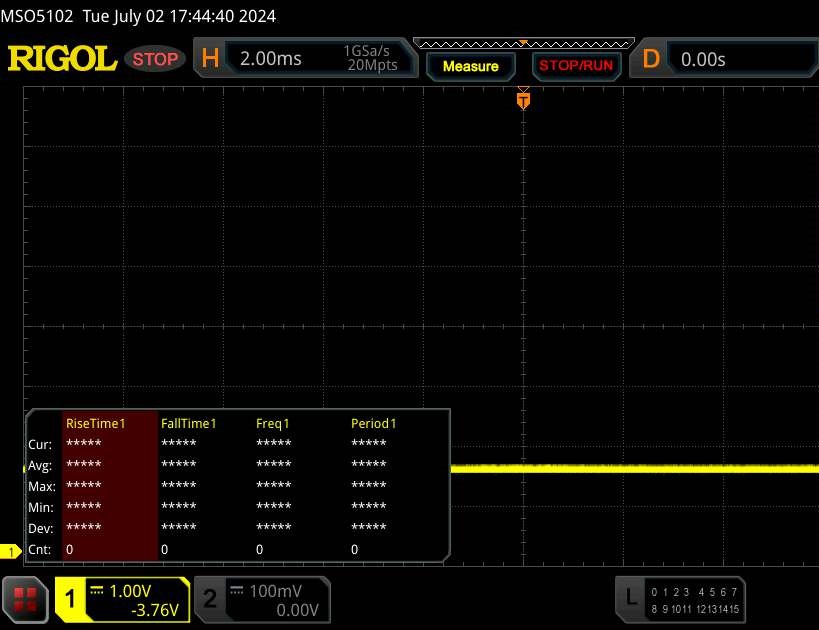Screen dimensions: 819x630
Task: Open the function navigation grid icon
Action: coord(25,600)
